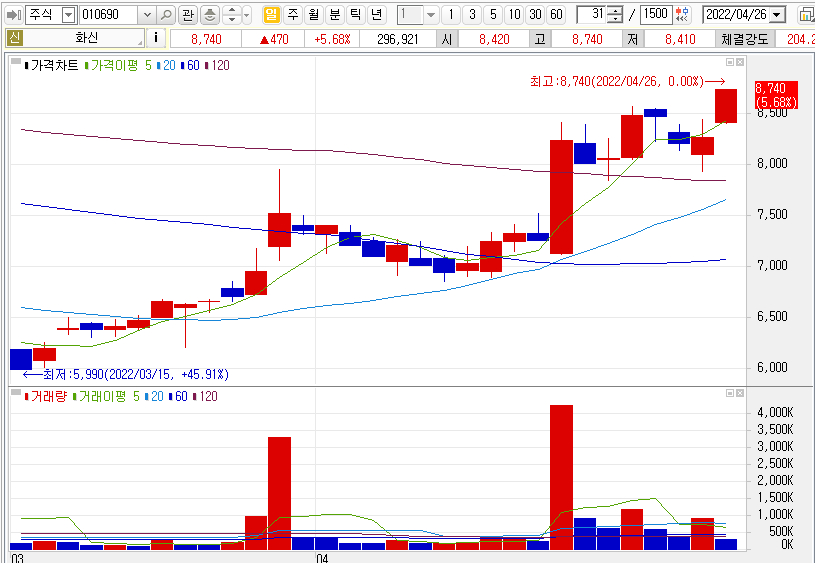Viewport: 815px width, 563px height.
Task: Click the large red candle on the 8,000 surge
Action: coord(561,197)
